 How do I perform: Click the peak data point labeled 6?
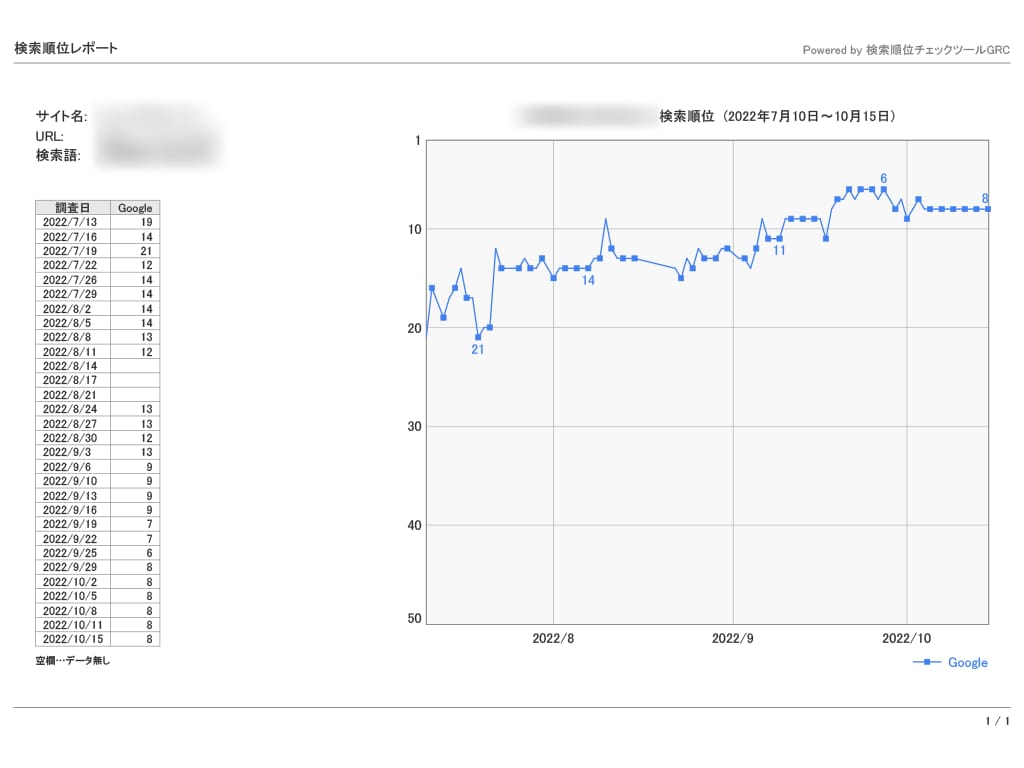pyautogui.click(x=884, y=189)
